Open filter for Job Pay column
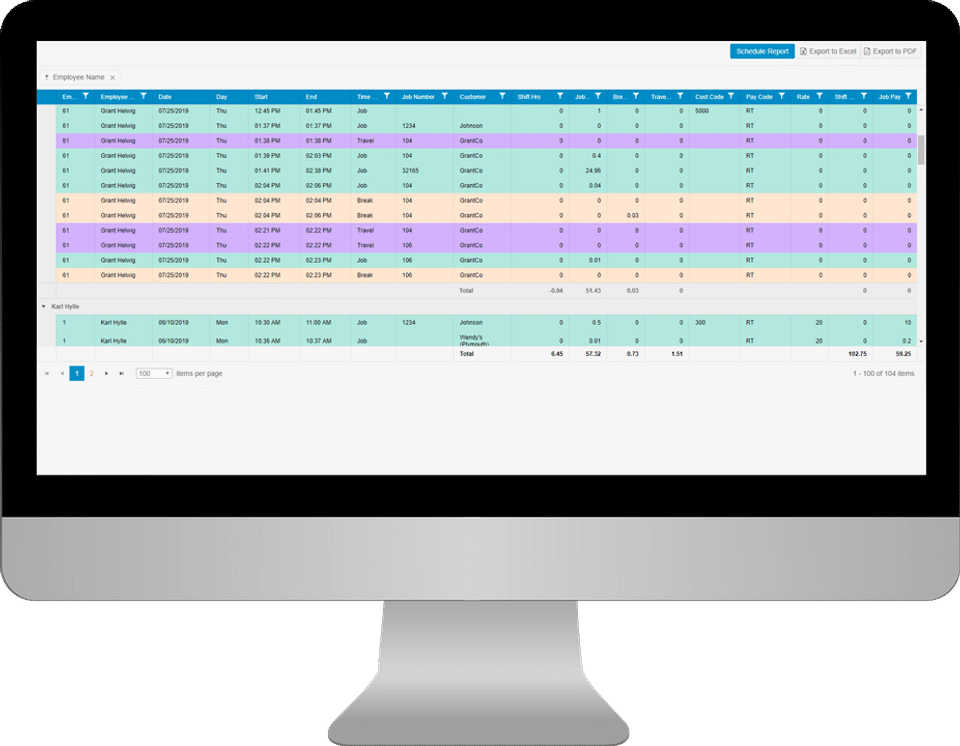Screen dimensions: 960x746 [x=908, y=96]
